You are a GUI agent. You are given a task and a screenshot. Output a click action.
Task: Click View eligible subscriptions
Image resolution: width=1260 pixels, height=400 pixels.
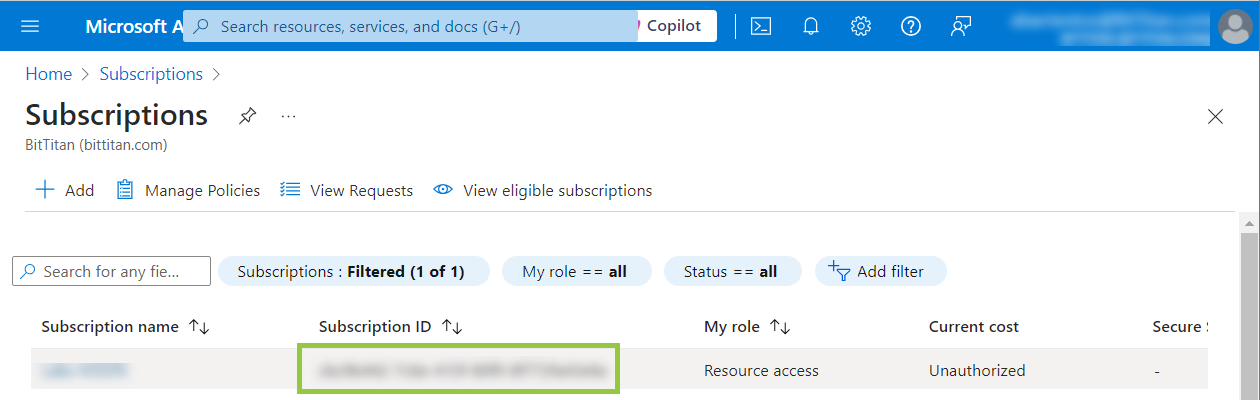pyautogui.click(x=543, y=190)
